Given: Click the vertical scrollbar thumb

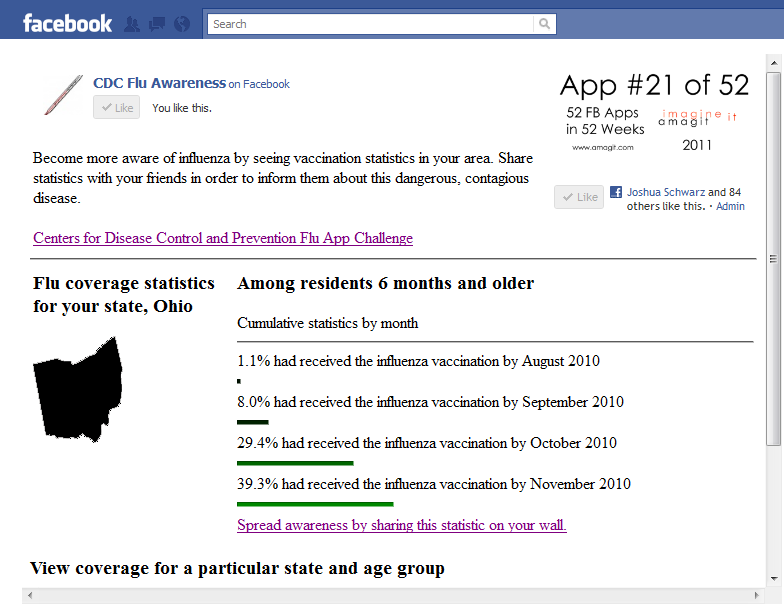Looking at the screenshot, I should click(x=774, y=258).
